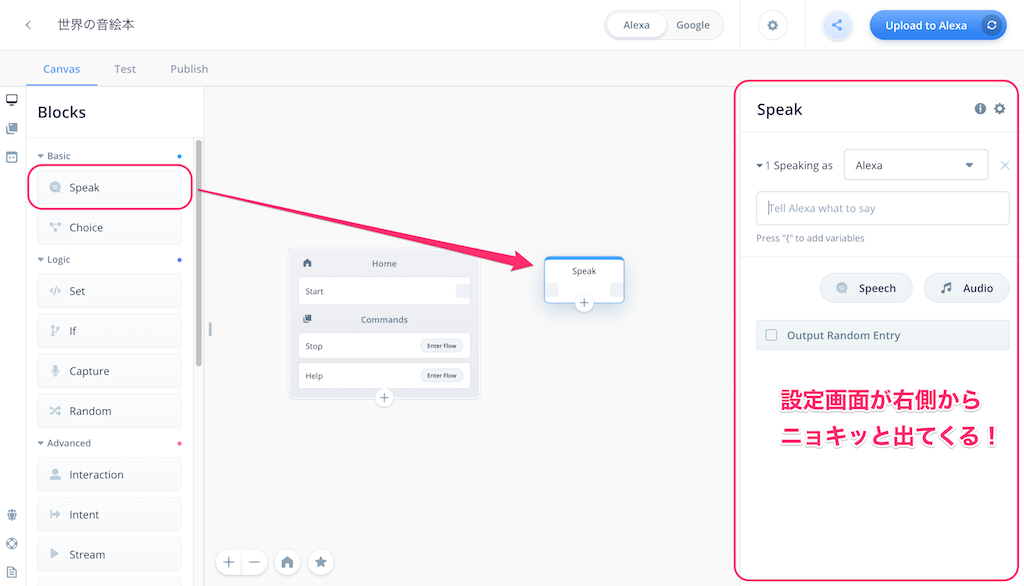
Task: Check the Output Random Entry checkbox
Action: (771, 335)
